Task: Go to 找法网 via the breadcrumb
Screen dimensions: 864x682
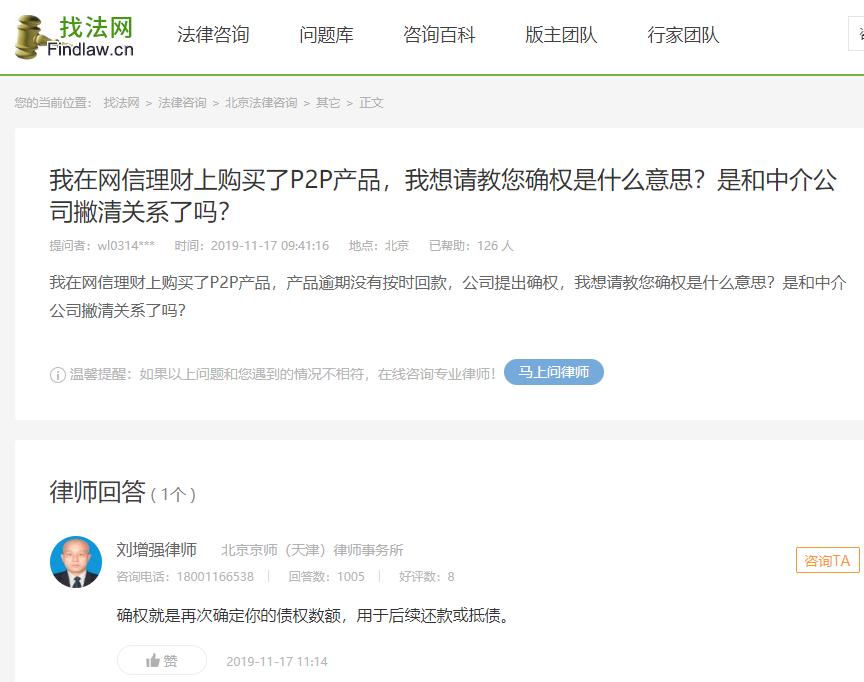Action: point(121,102)
